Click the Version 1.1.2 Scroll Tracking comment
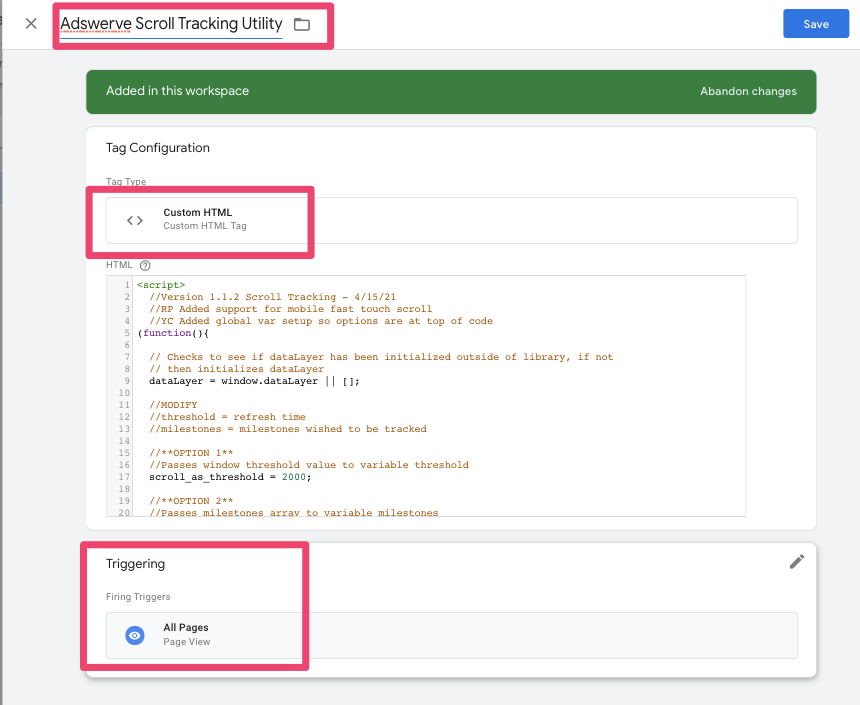 [x=272, y=297]
